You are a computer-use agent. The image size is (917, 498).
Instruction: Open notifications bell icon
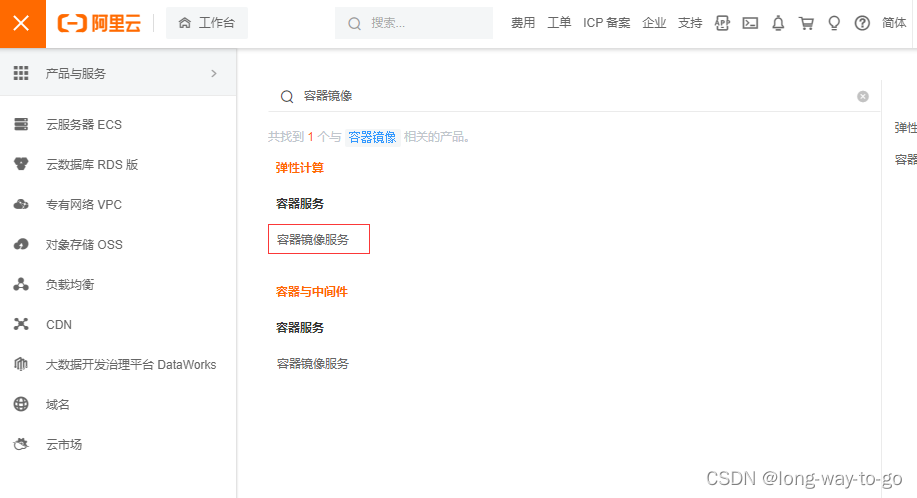click(778, 23)
